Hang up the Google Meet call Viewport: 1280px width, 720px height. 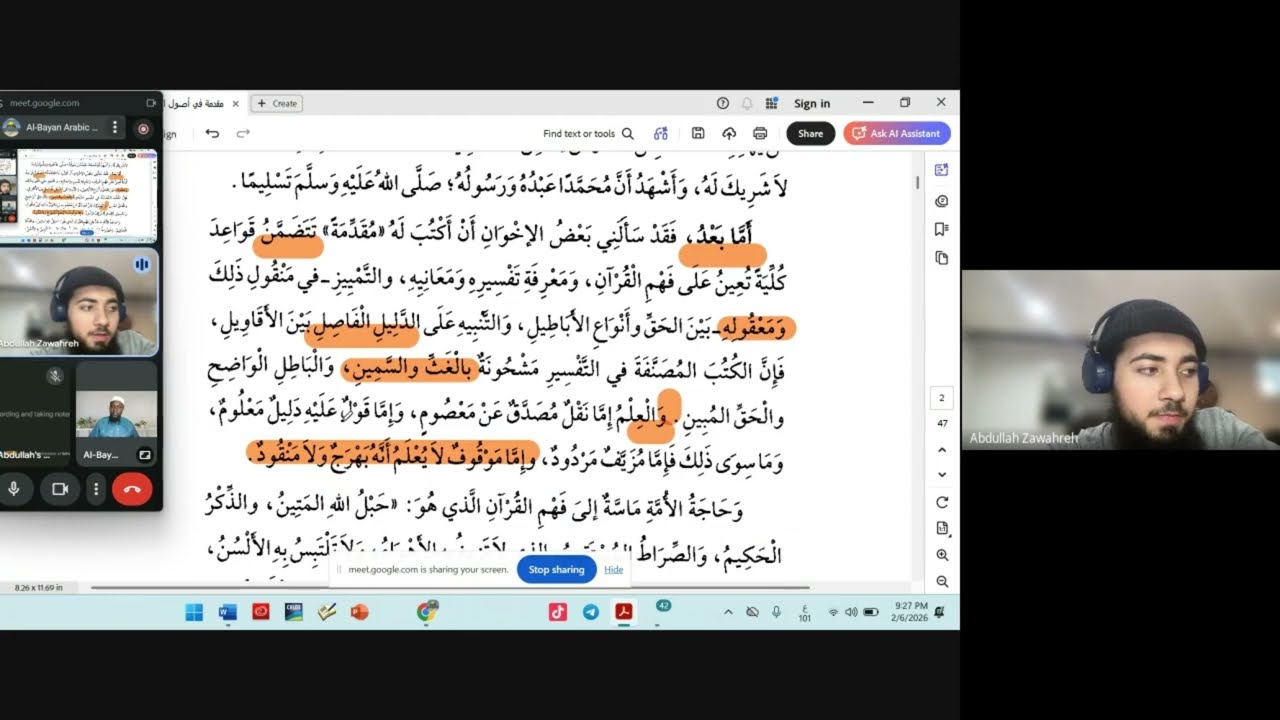132,489
